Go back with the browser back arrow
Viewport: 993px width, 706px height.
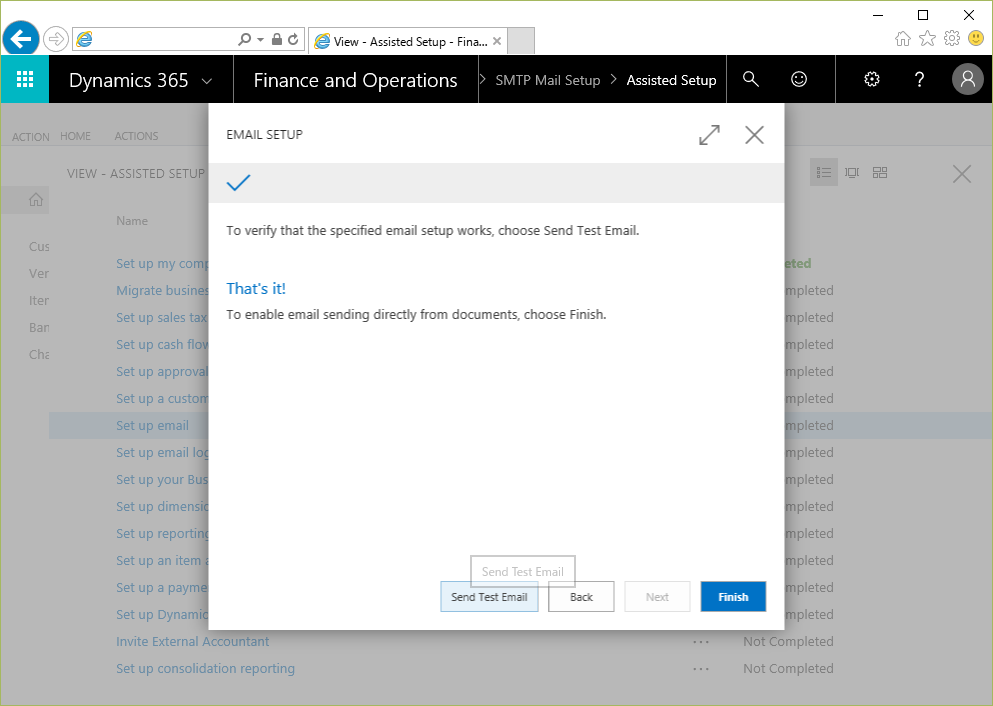pyautogui.click(x=21, y=39)
